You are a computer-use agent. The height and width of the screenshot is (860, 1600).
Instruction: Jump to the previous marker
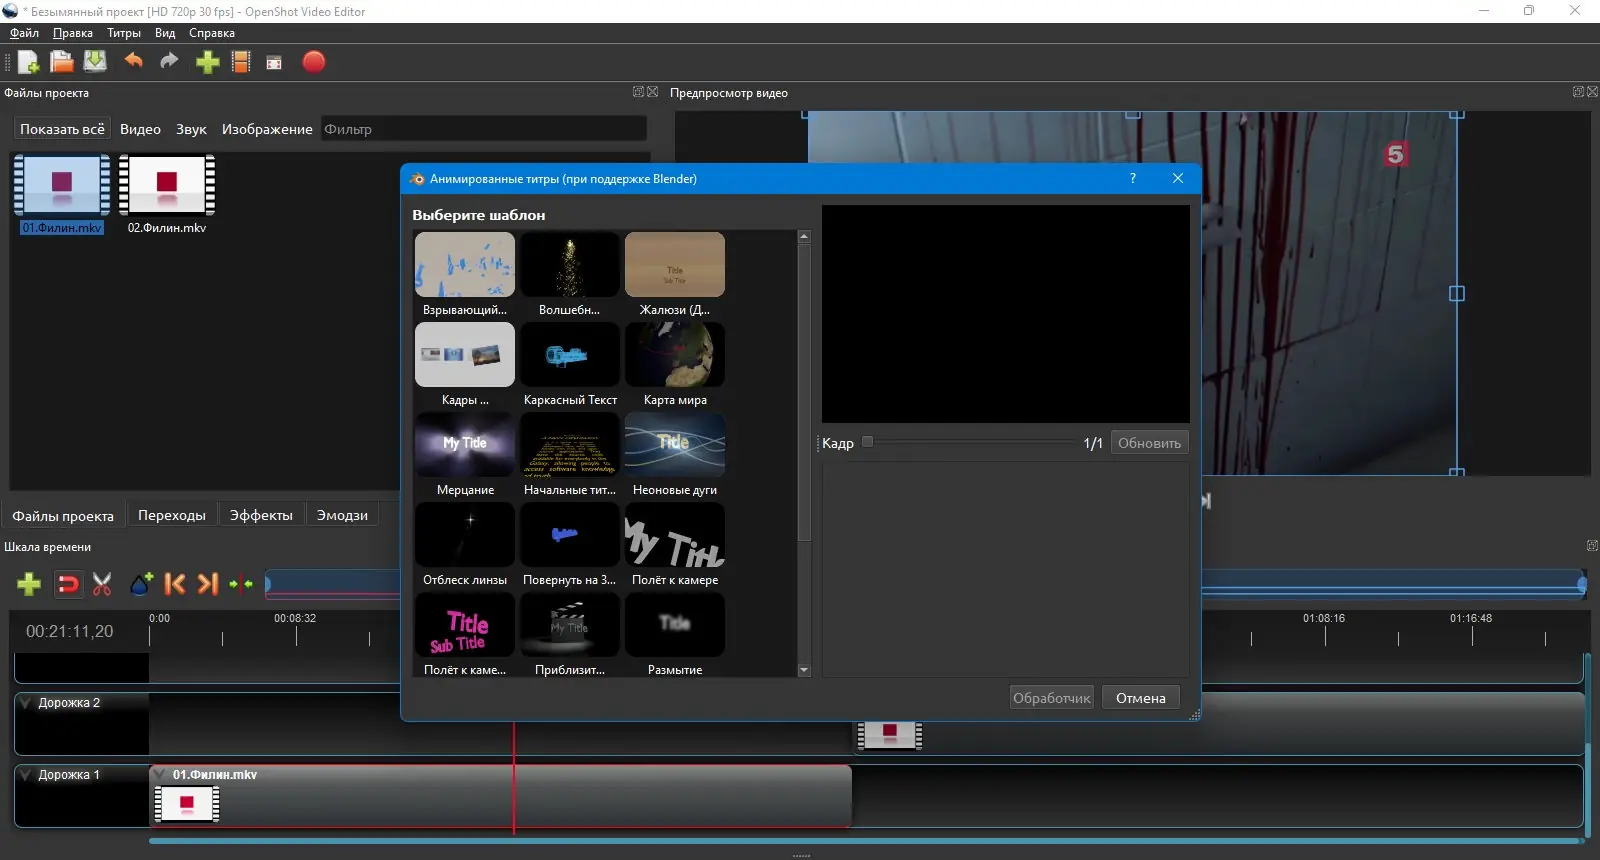pyautogui.click(x=175, y=584)
